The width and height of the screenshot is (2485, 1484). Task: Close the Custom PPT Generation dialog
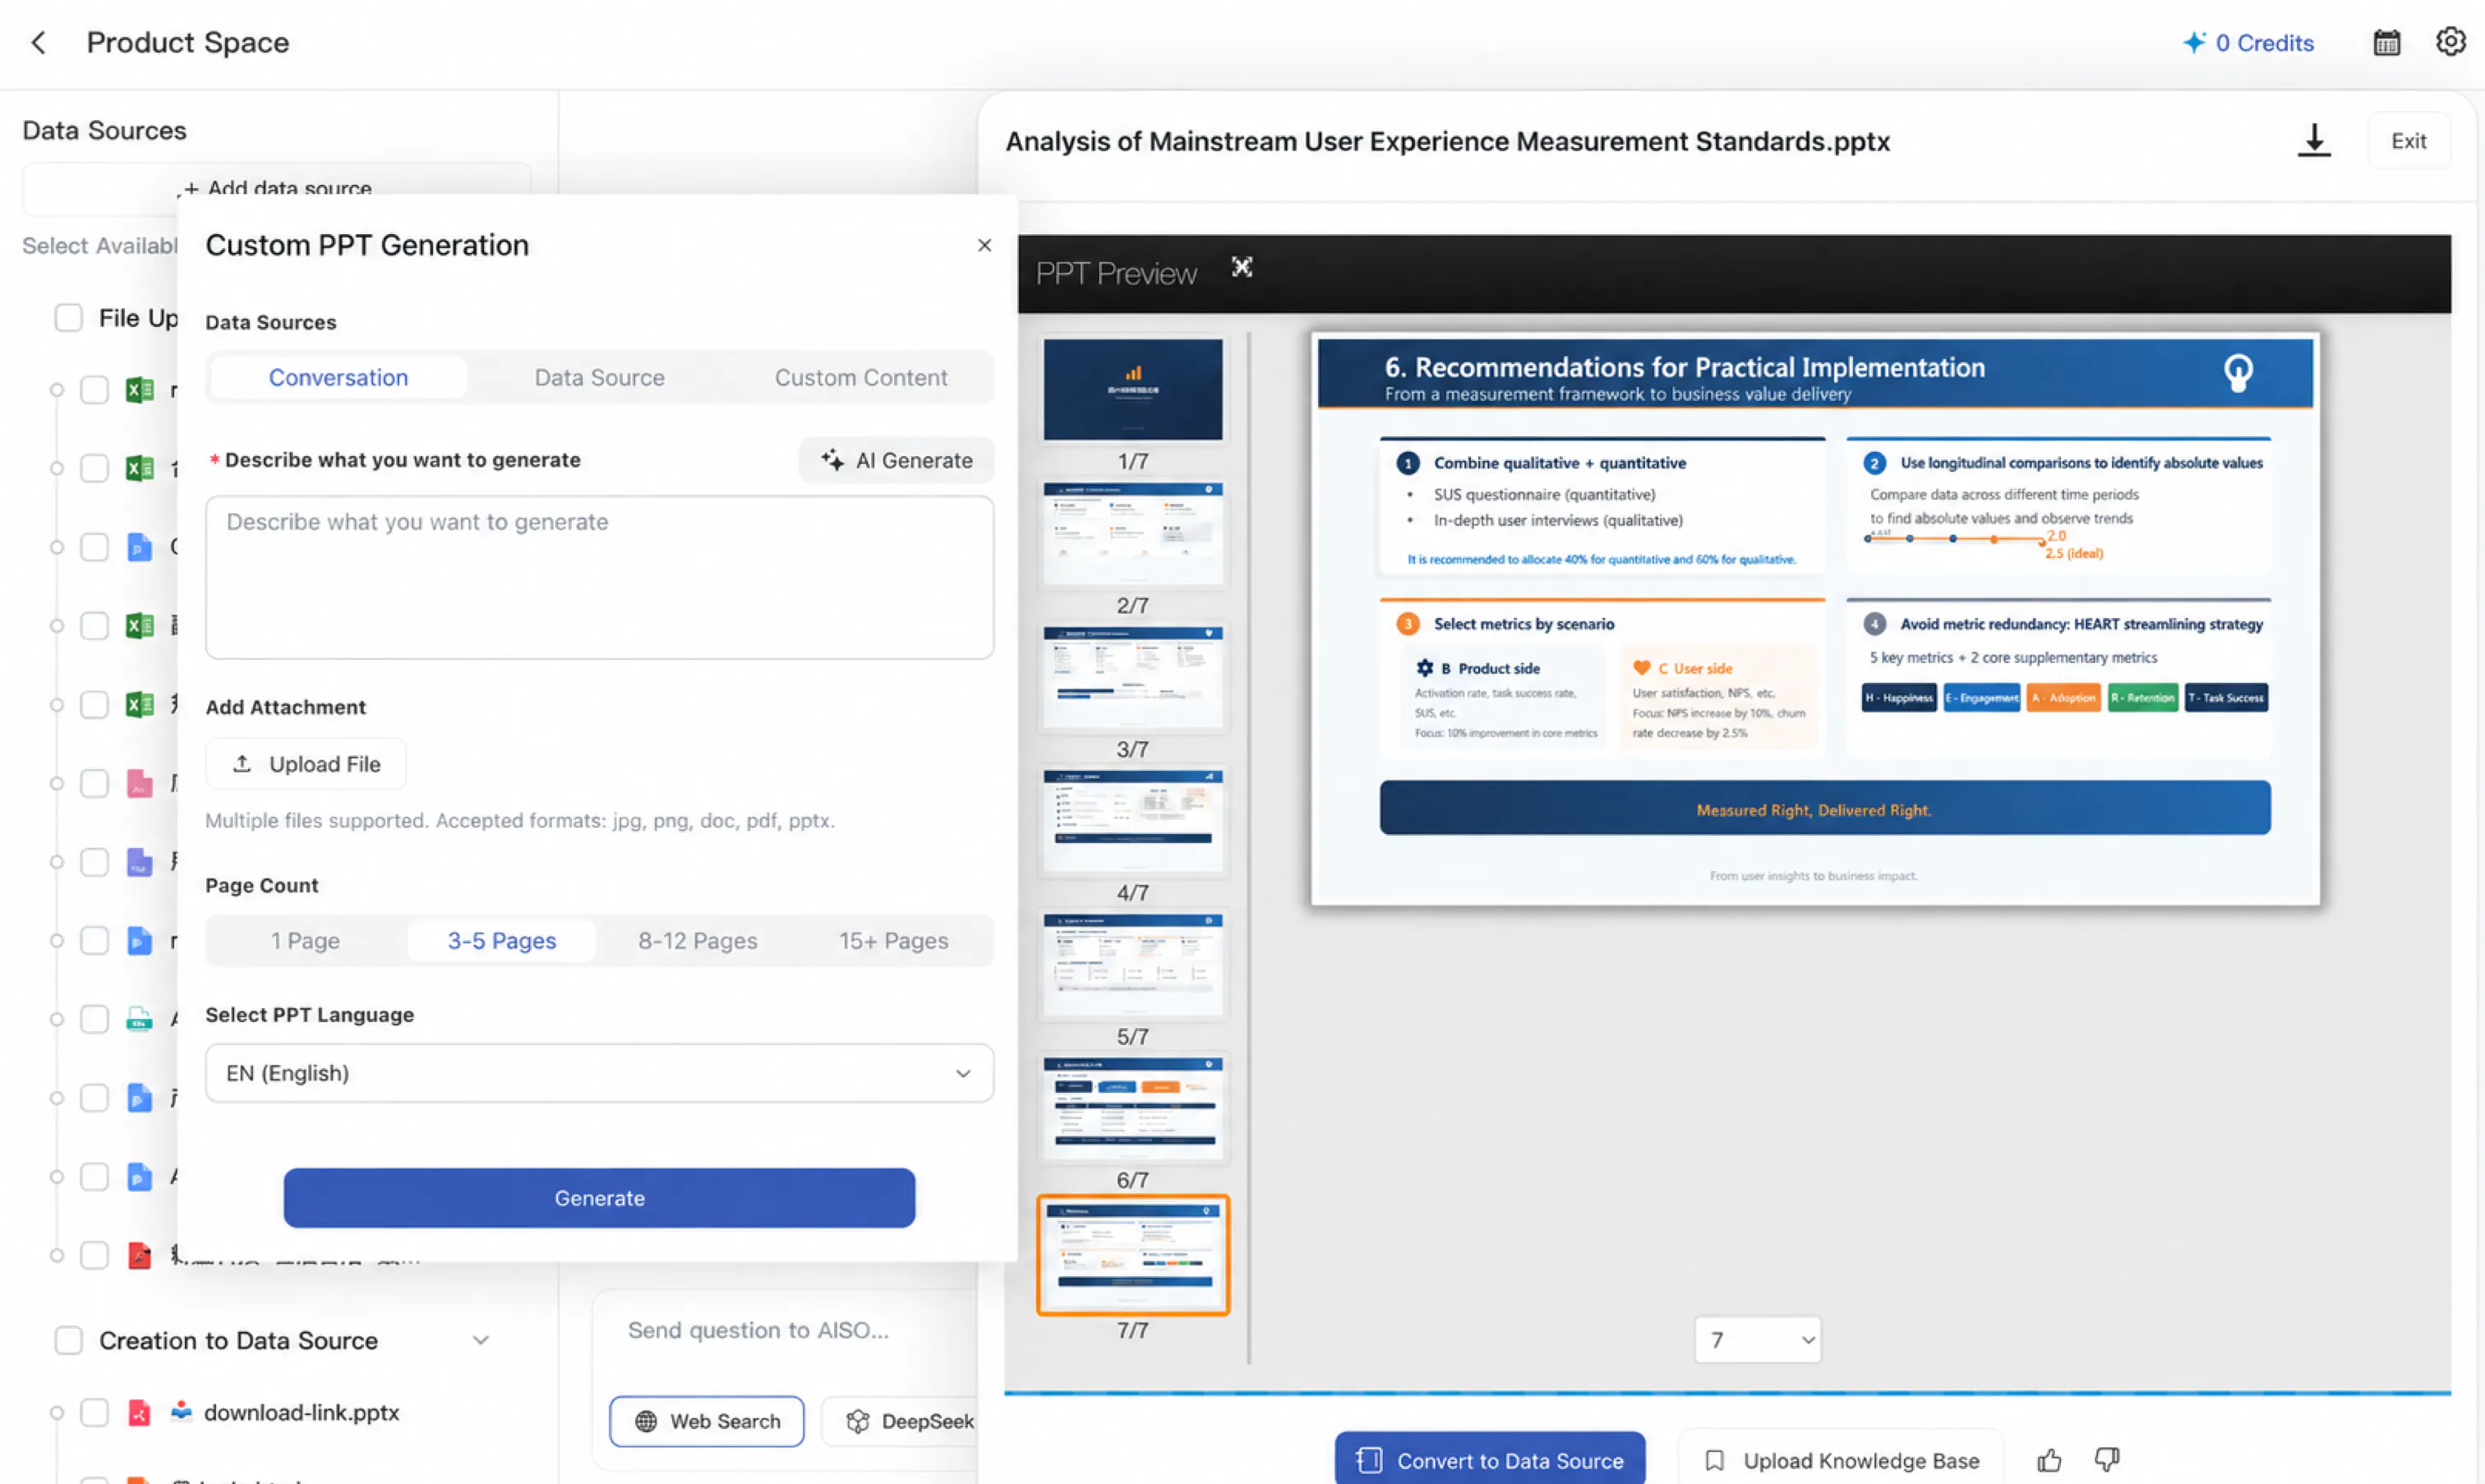[984, 245]
